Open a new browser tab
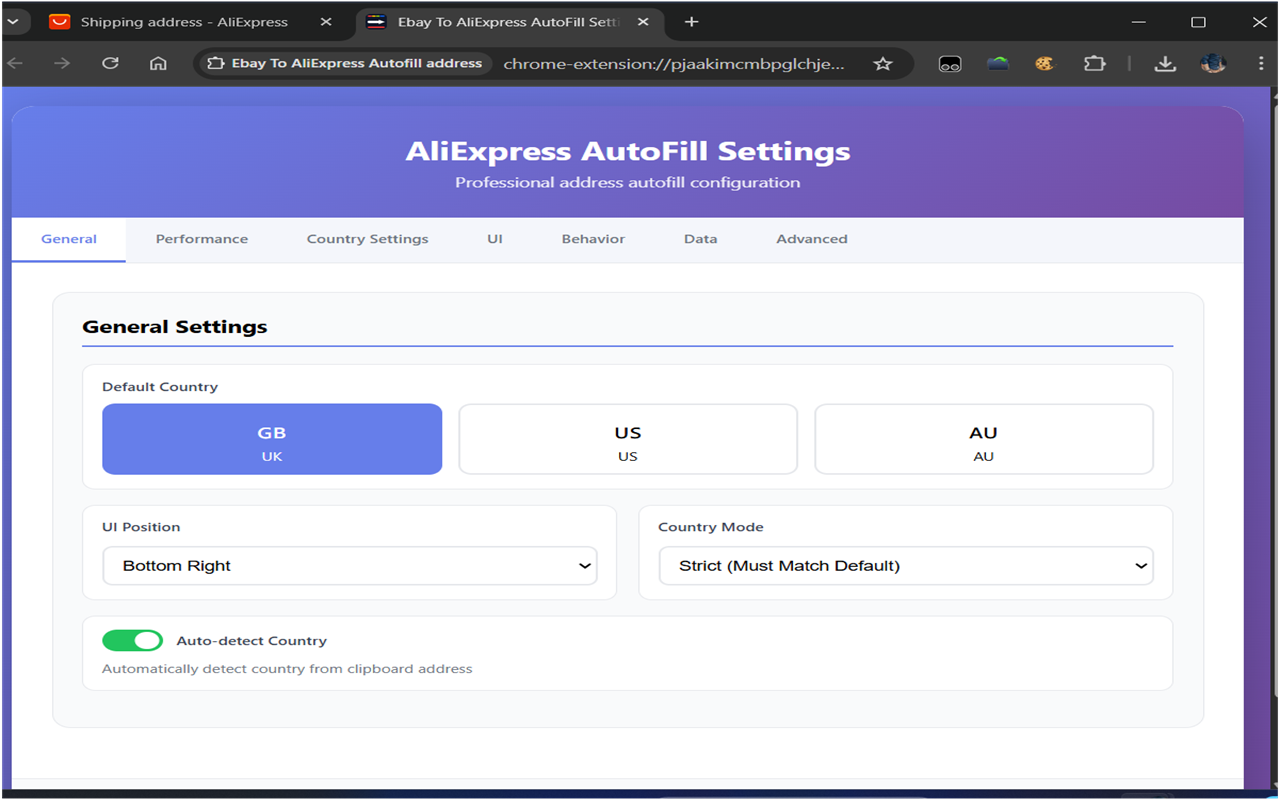 (x=691, y=21)
